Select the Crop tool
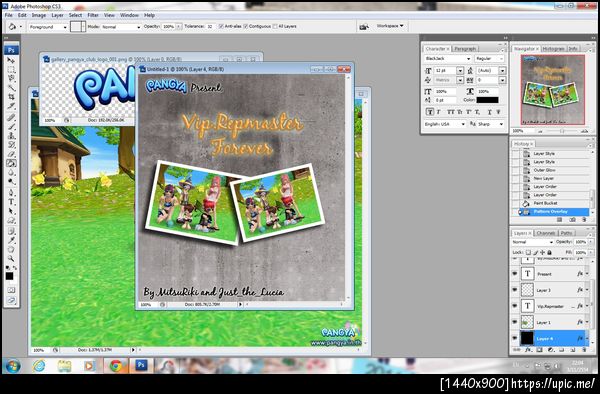The image size is (600, 394). tap(11, 97)
